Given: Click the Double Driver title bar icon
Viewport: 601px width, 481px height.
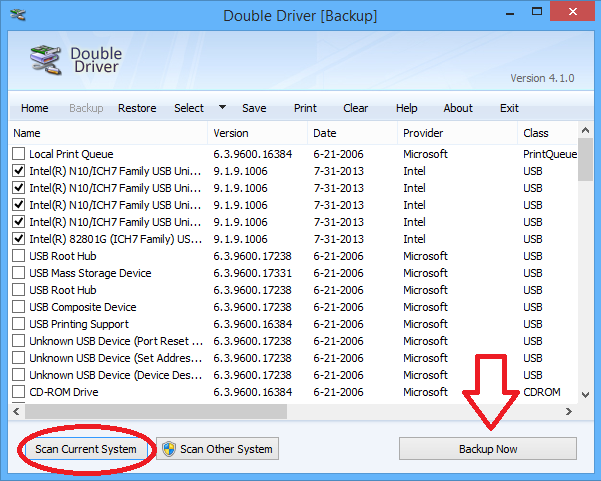Looking at the screenshot, I should tap(18, 15).
